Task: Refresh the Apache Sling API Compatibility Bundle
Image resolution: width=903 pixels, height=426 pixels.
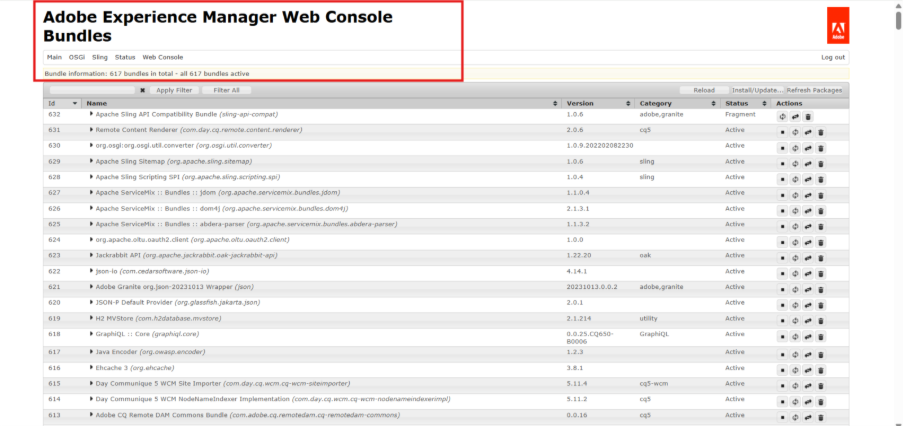Action: pos(782,117)
